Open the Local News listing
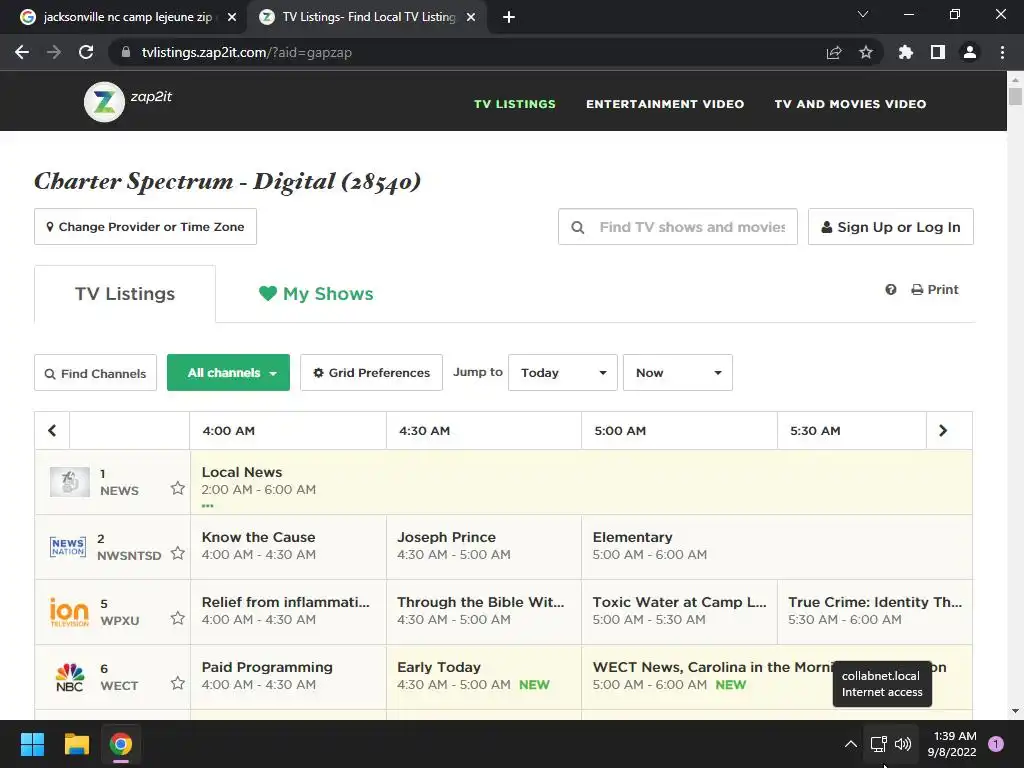This screenshot has height=768, width=1024. tap(581, 482)
